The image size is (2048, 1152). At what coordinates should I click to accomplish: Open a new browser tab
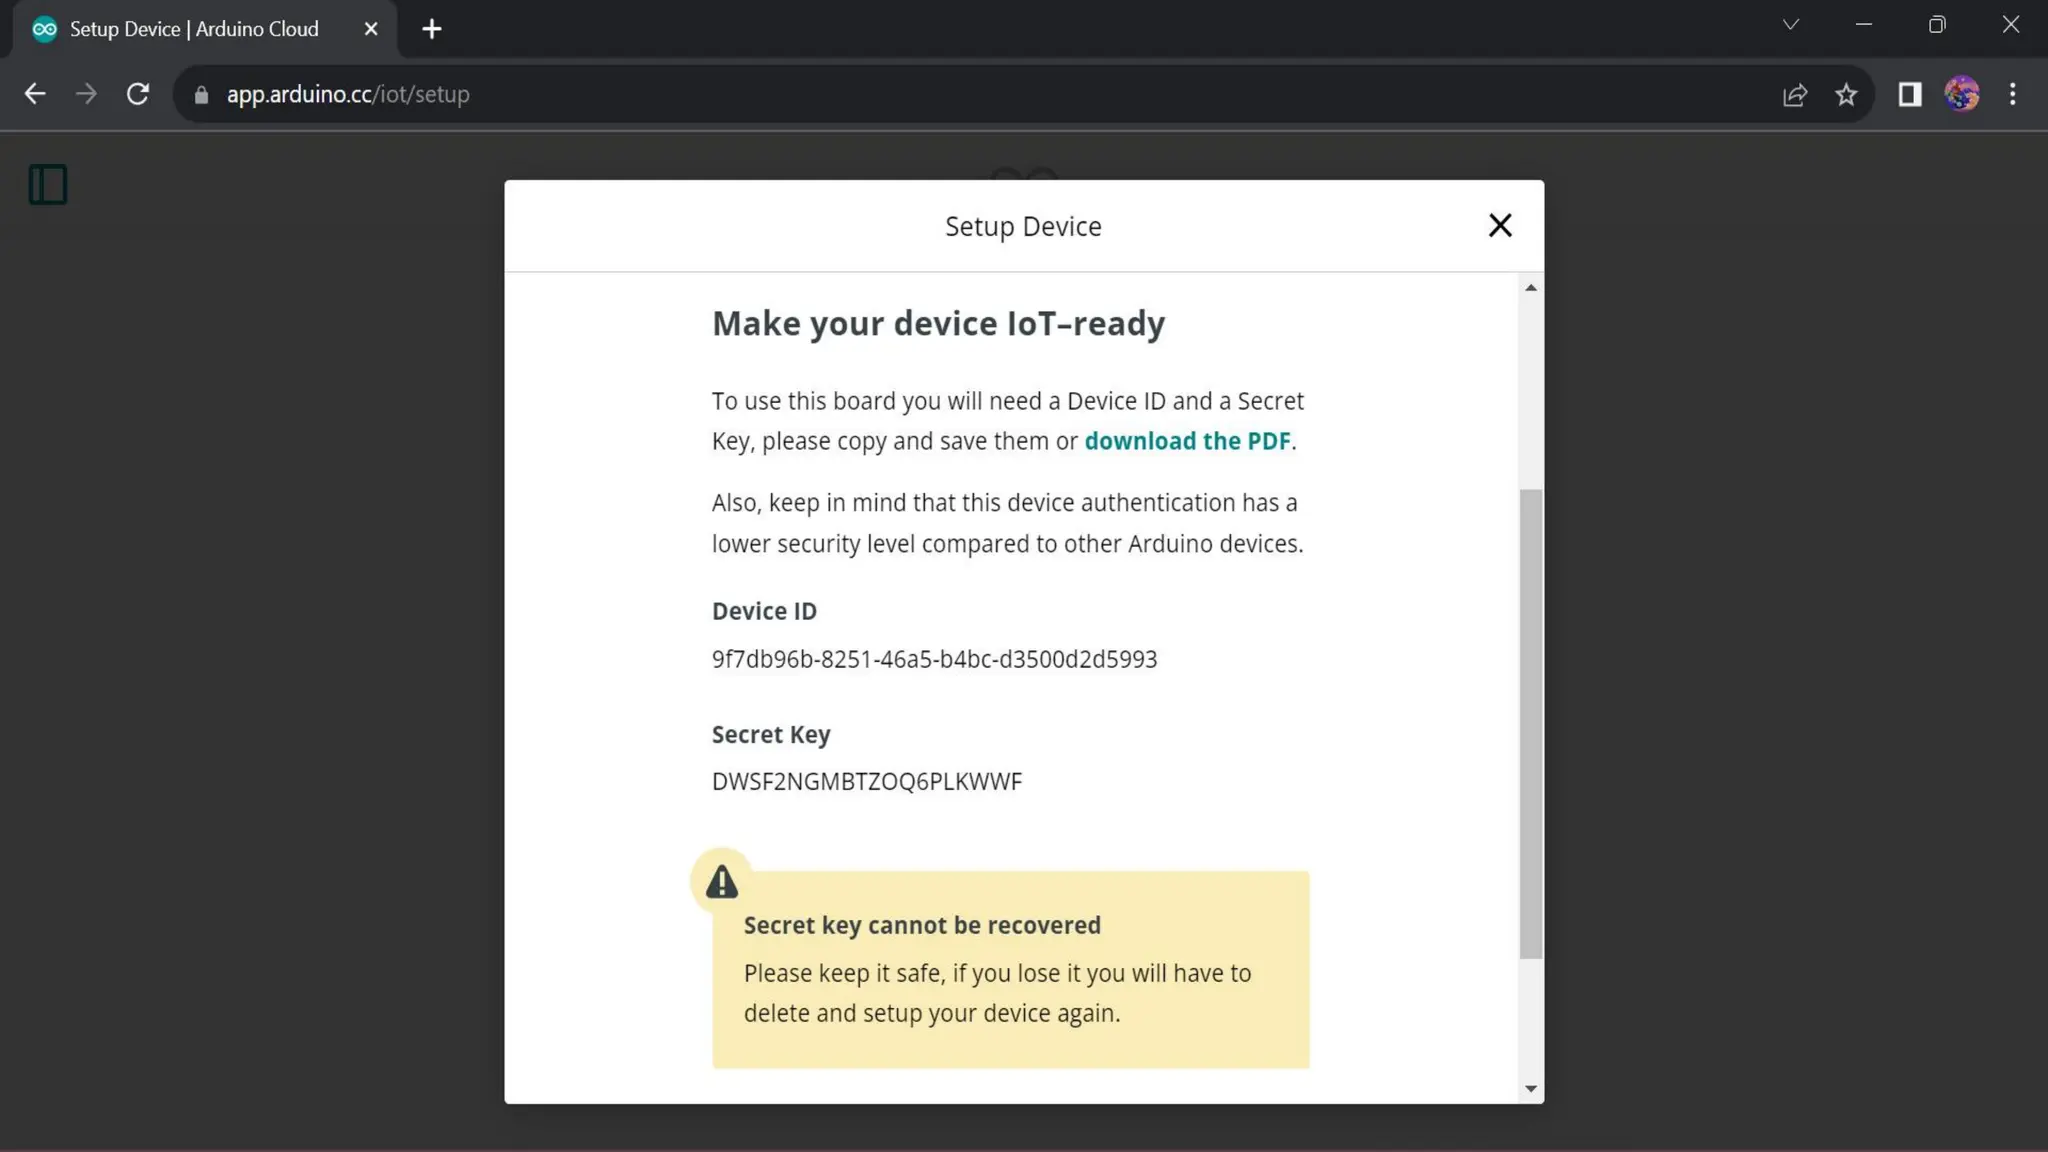pos(432,29)
